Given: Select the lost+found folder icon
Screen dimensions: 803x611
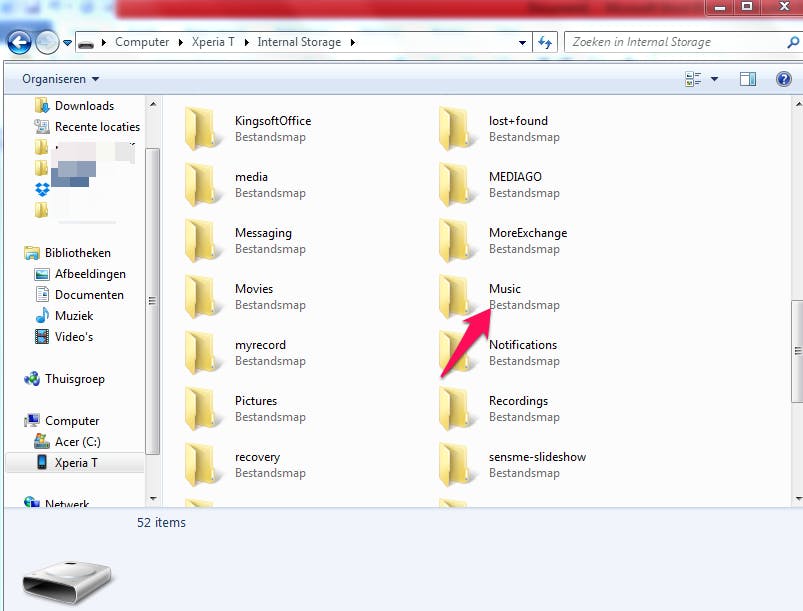Looking at the screenshot, I should tap(455, 129).
